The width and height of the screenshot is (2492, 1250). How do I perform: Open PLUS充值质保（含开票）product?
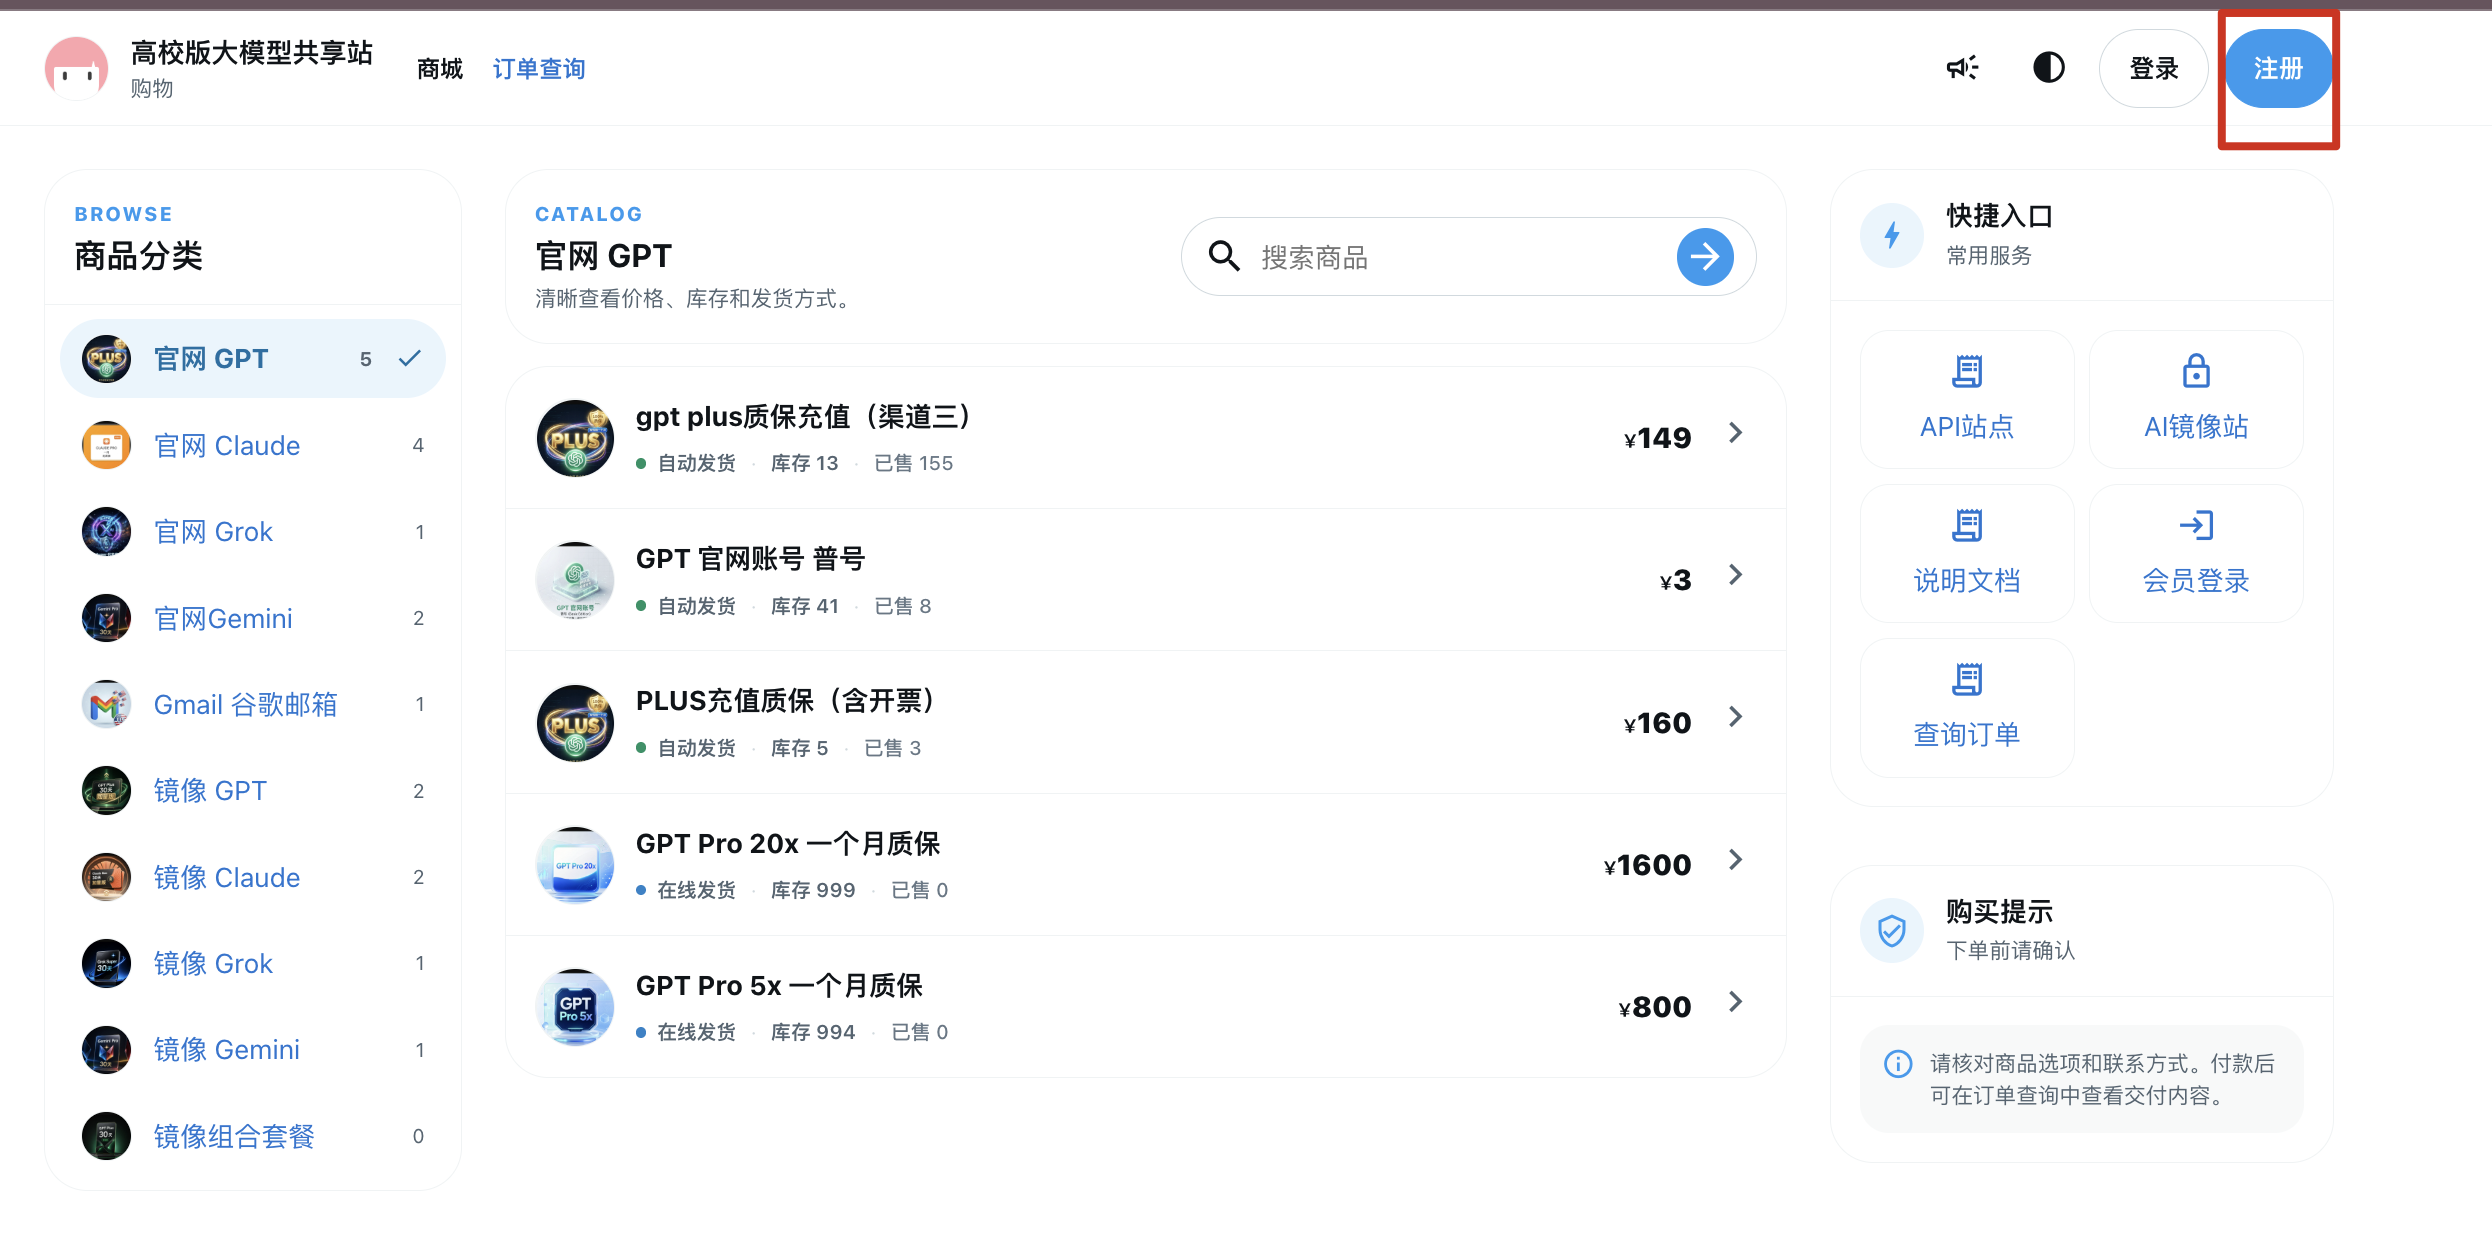pos(1146,723)
